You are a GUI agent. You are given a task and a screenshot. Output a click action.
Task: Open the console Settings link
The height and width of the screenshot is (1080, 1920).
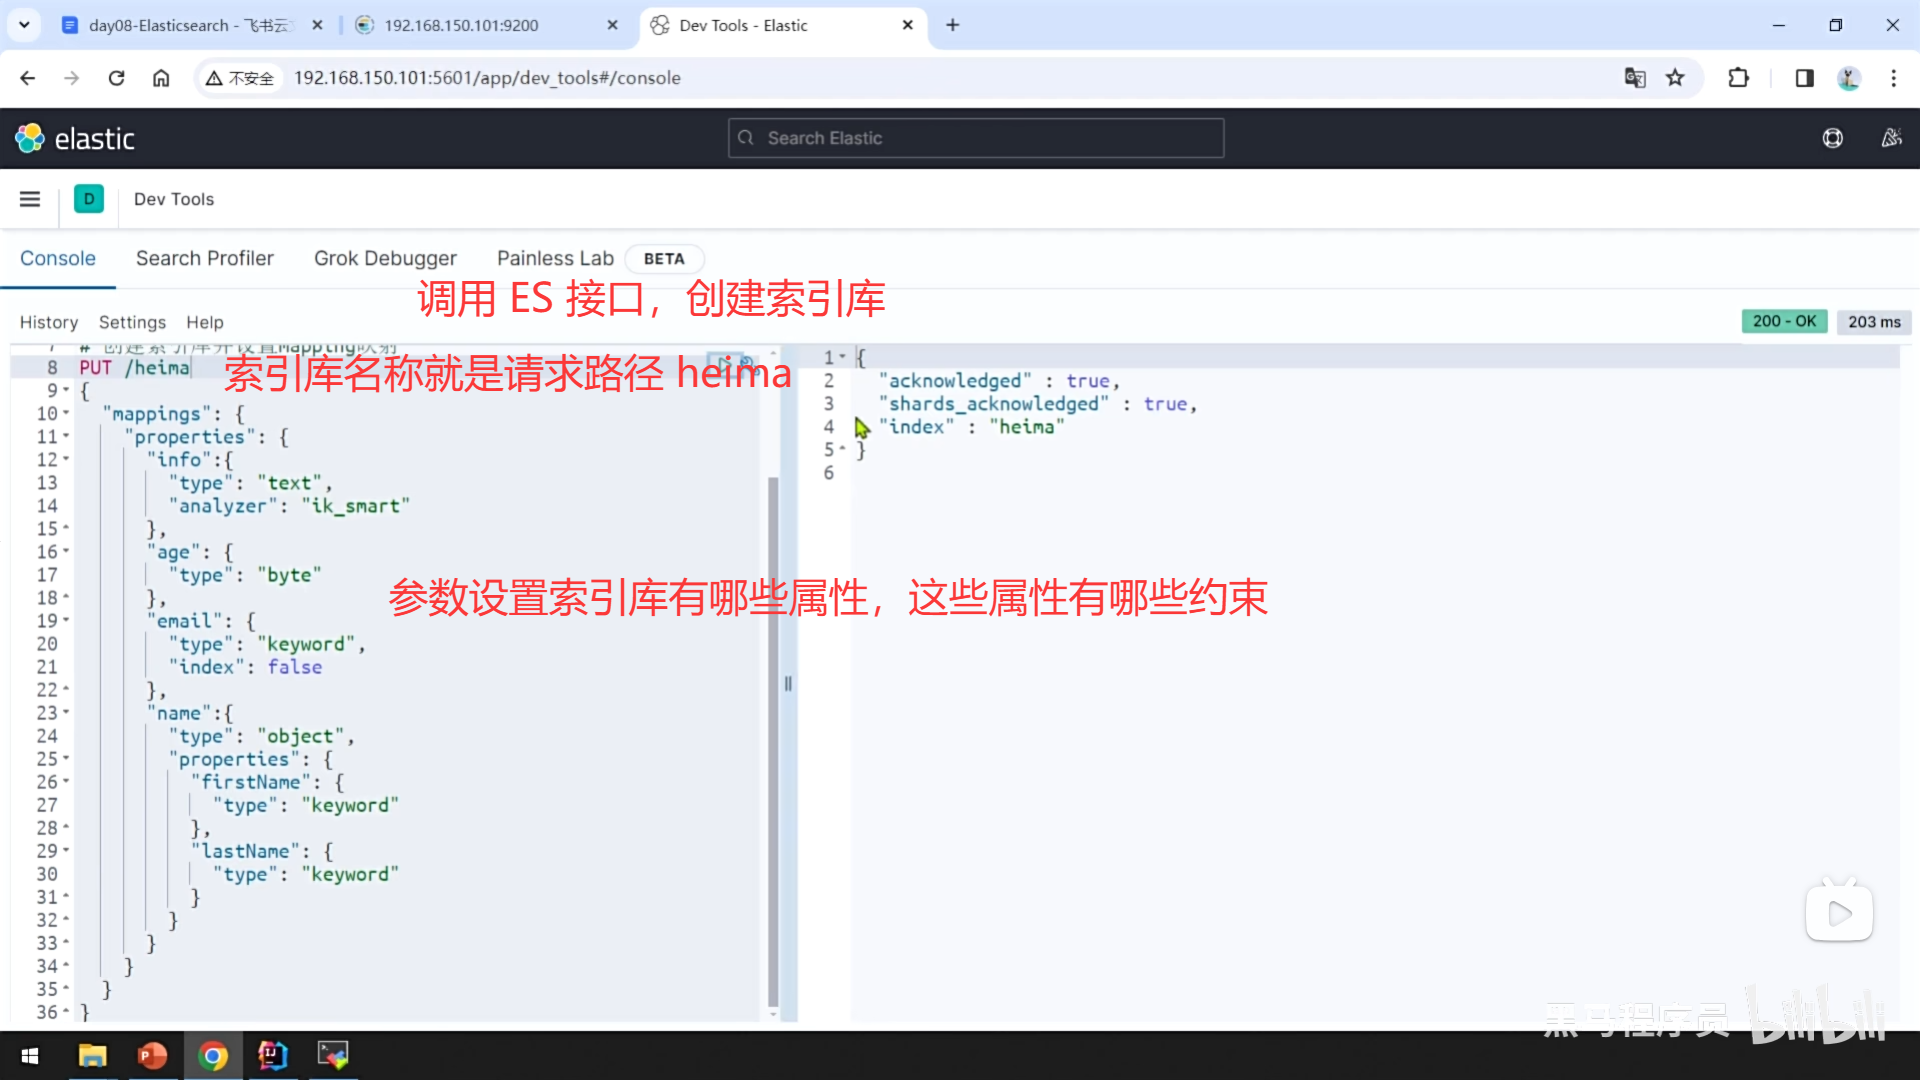(x=132, y=322)
